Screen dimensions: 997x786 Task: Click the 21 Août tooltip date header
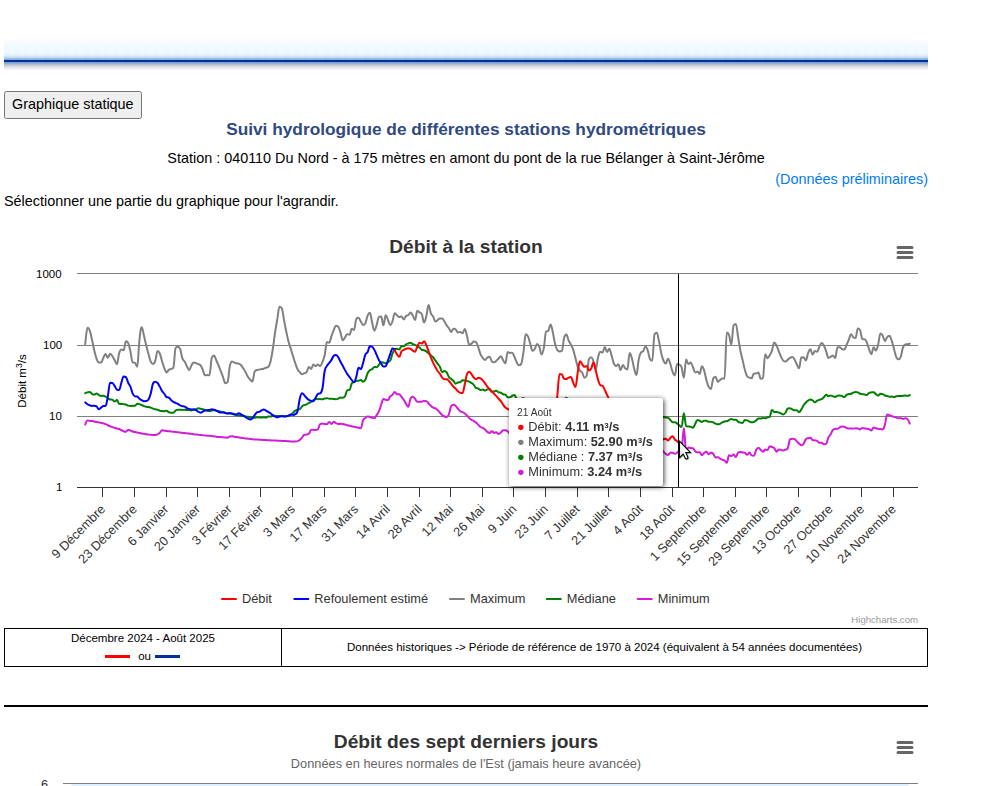534,412
